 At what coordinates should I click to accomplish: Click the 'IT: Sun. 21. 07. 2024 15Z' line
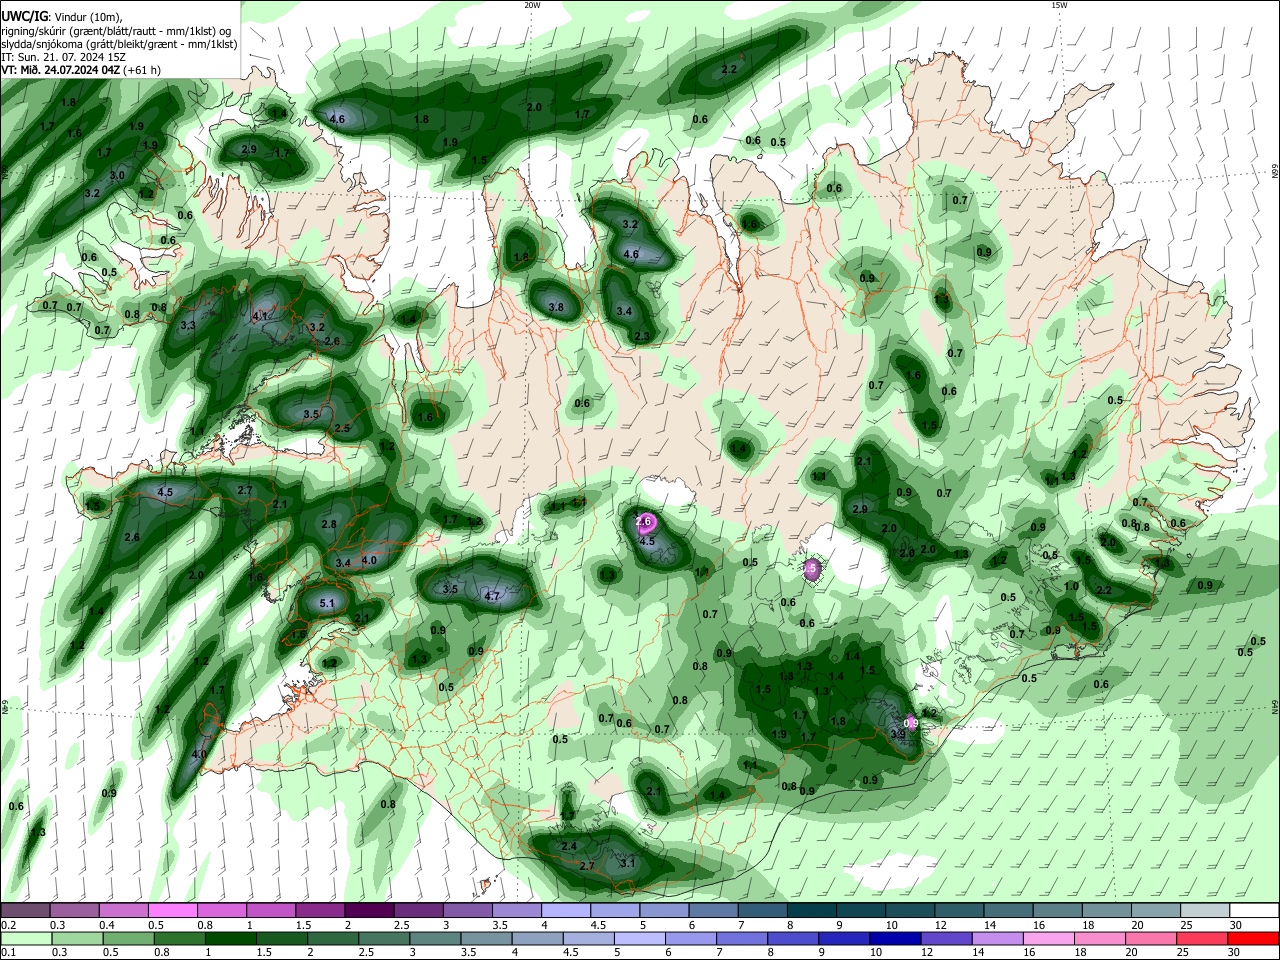click(x=63, y=57)
